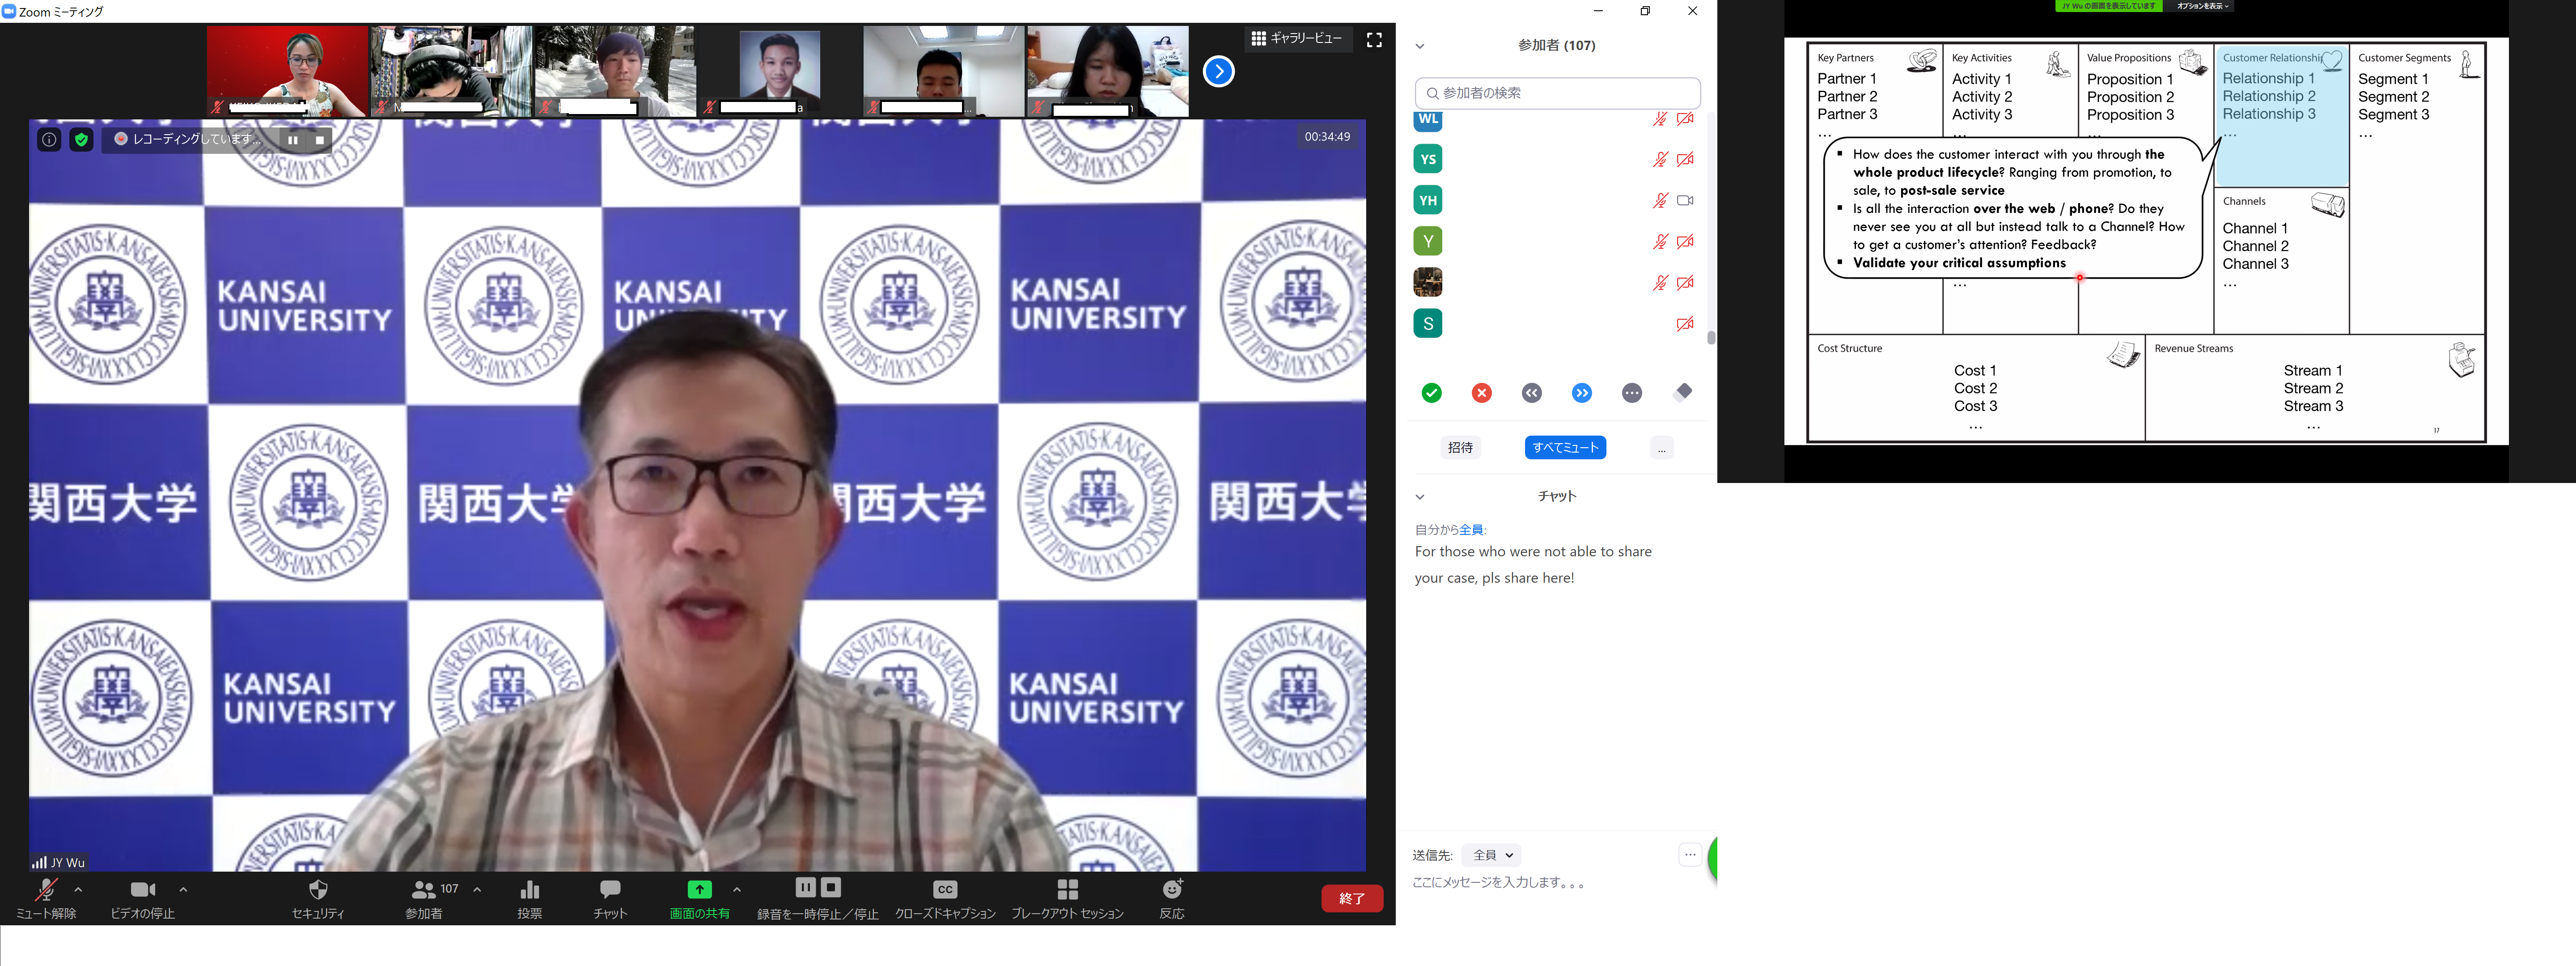The height and width of the screenshot is (966, 2576).
Task: Stop the recording from the bottom toolbar
Action: pyautogui.click(x=831, y=887)
